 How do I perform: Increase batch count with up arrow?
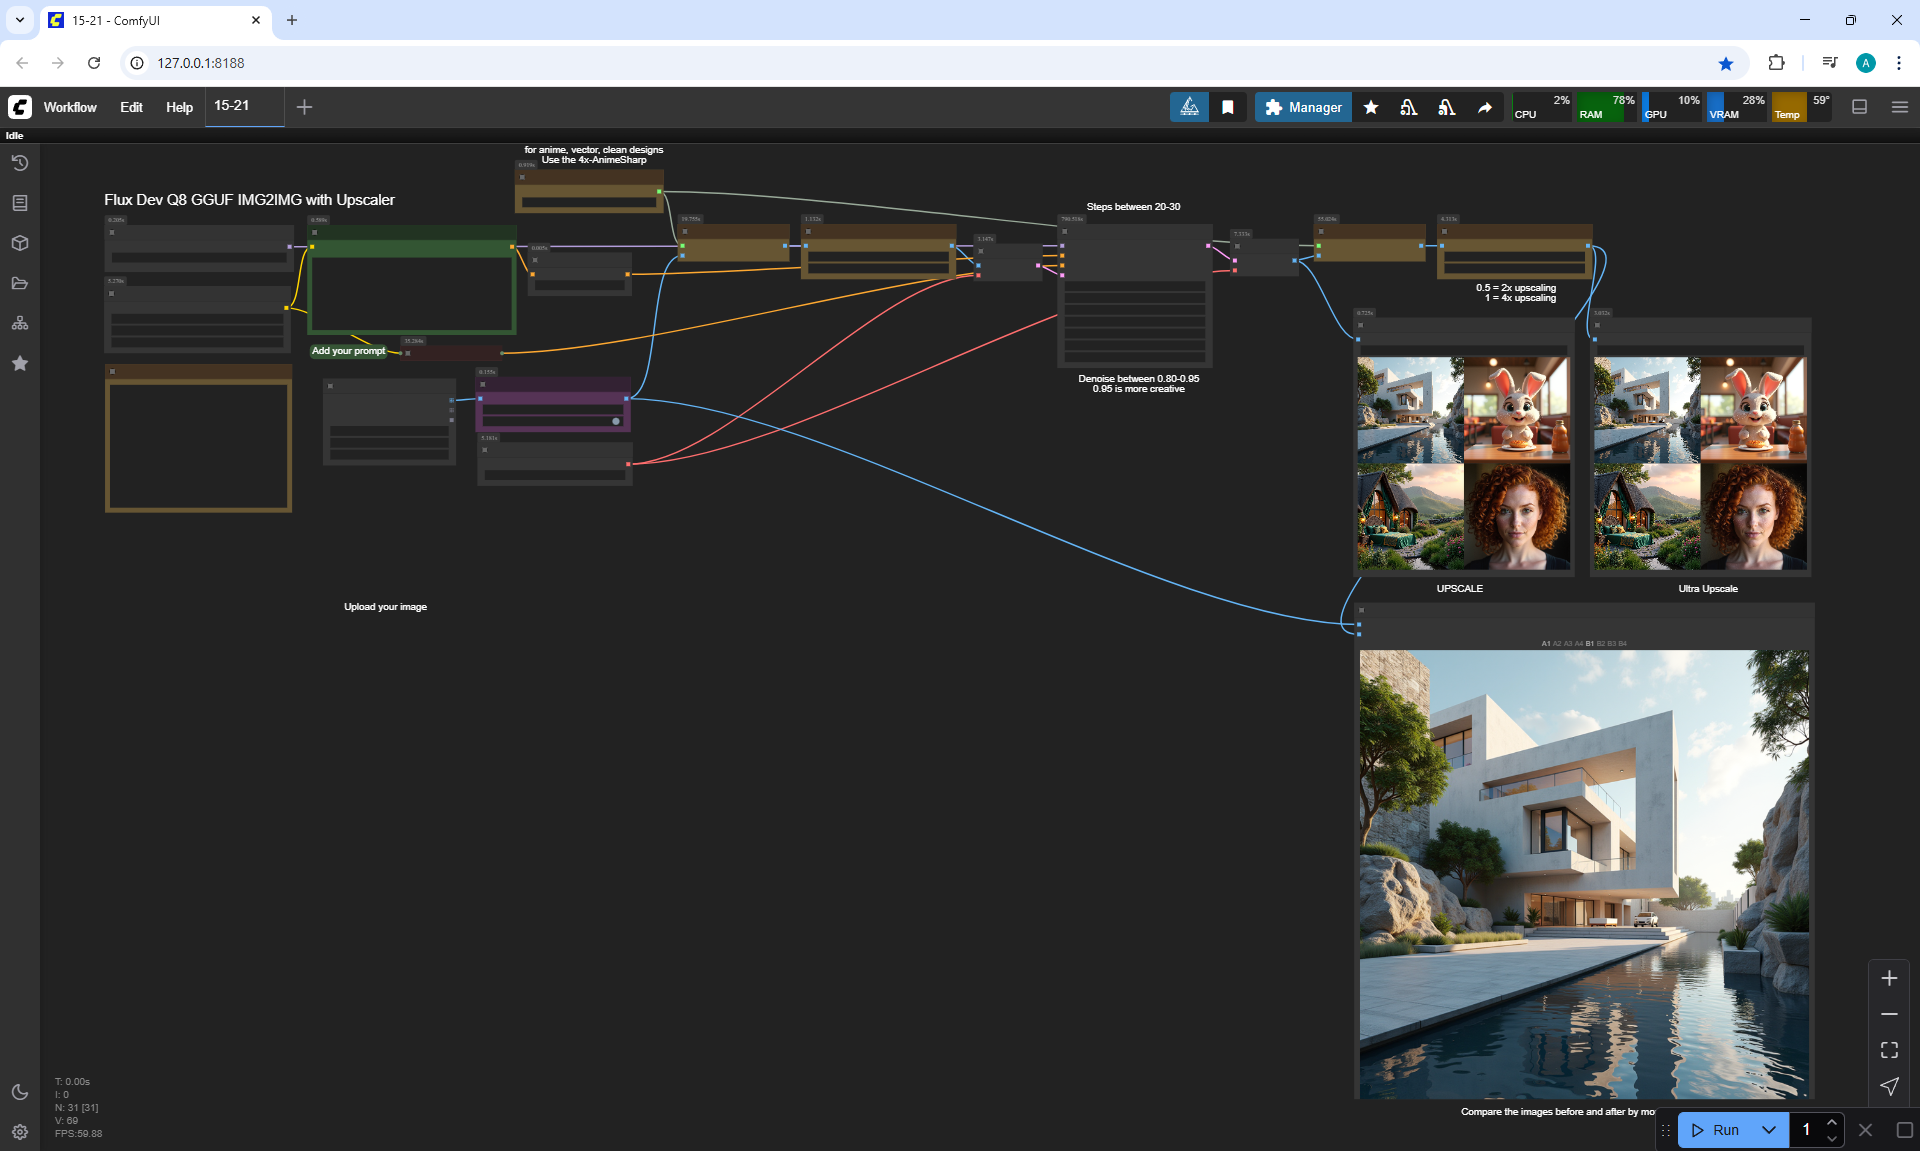point(1831,1122)
